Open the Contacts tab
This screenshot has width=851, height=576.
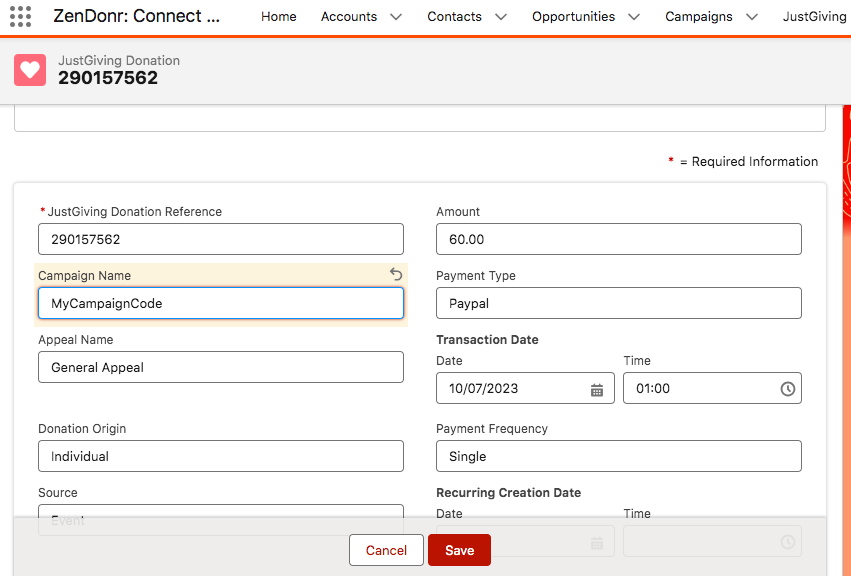[x=454, y=17]
